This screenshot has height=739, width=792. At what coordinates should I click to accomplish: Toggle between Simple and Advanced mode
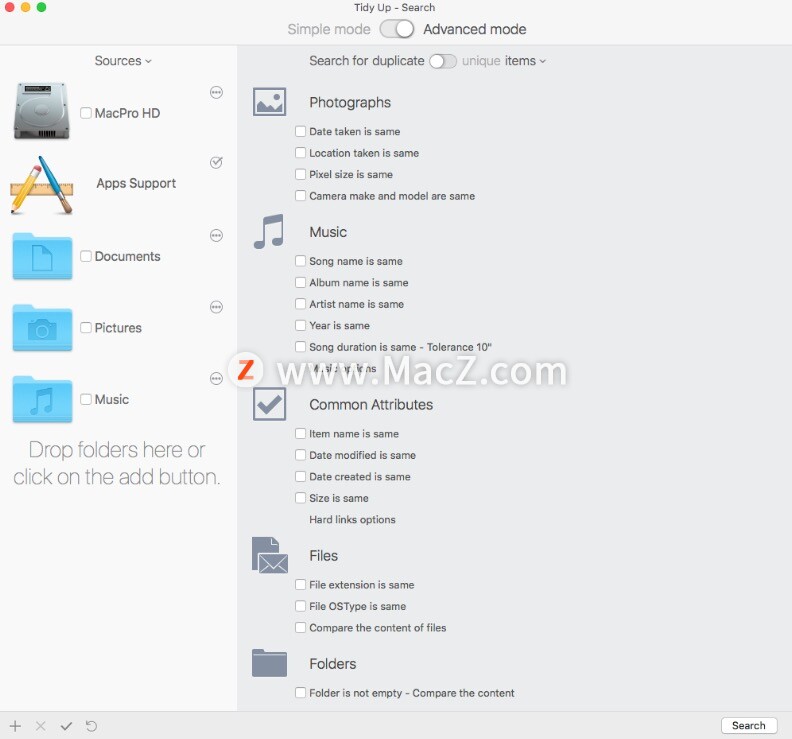coord(397,29)
